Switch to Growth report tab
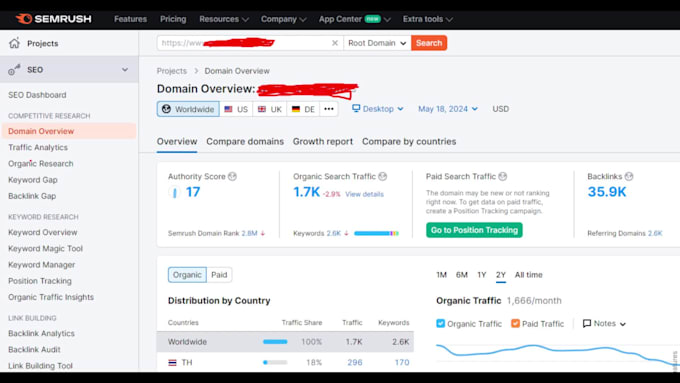The height and width of the screenshot is (383, 680). coord(323,141)
